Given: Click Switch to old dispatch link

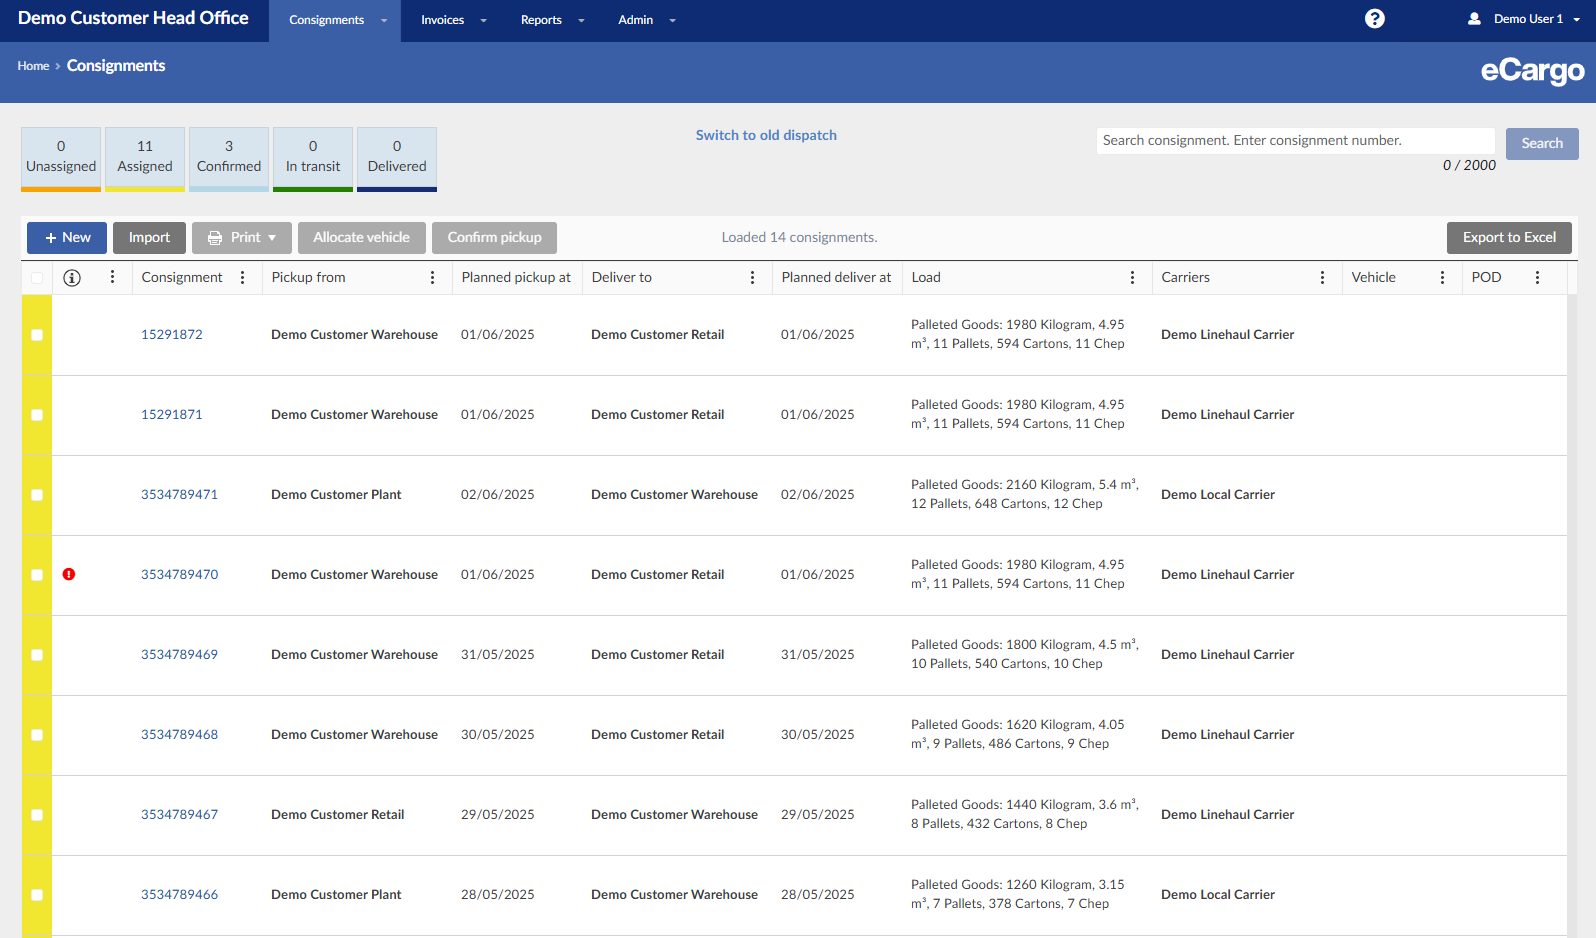Looking at the screenshot, I should tap(766, 135).
